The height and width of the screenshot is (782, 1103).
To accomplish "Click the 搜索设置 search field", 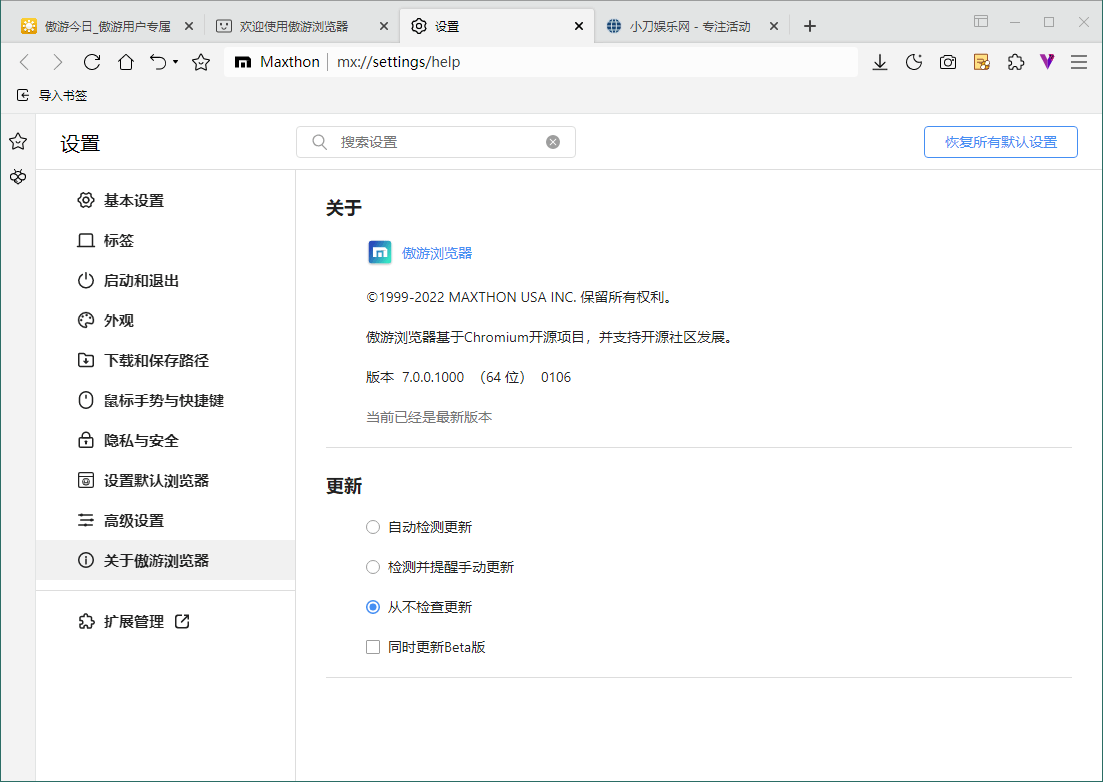I will point(436,142).
